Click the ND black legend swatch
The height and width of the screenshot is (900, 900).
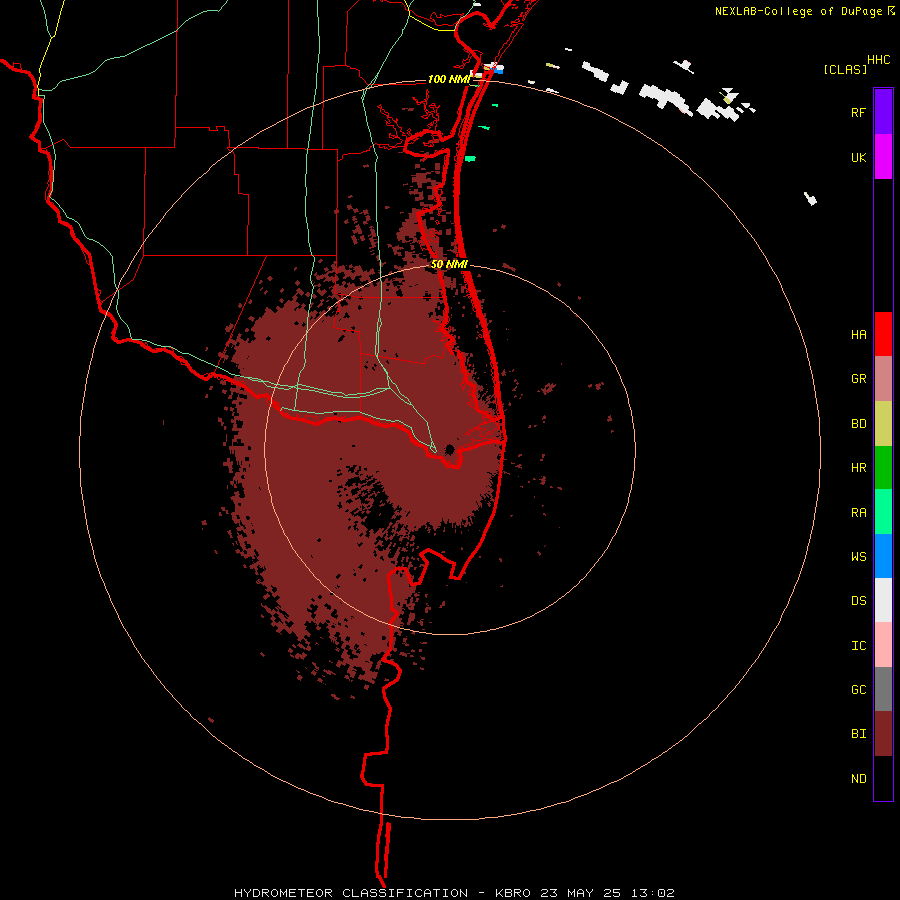click(x=883, y=778)
